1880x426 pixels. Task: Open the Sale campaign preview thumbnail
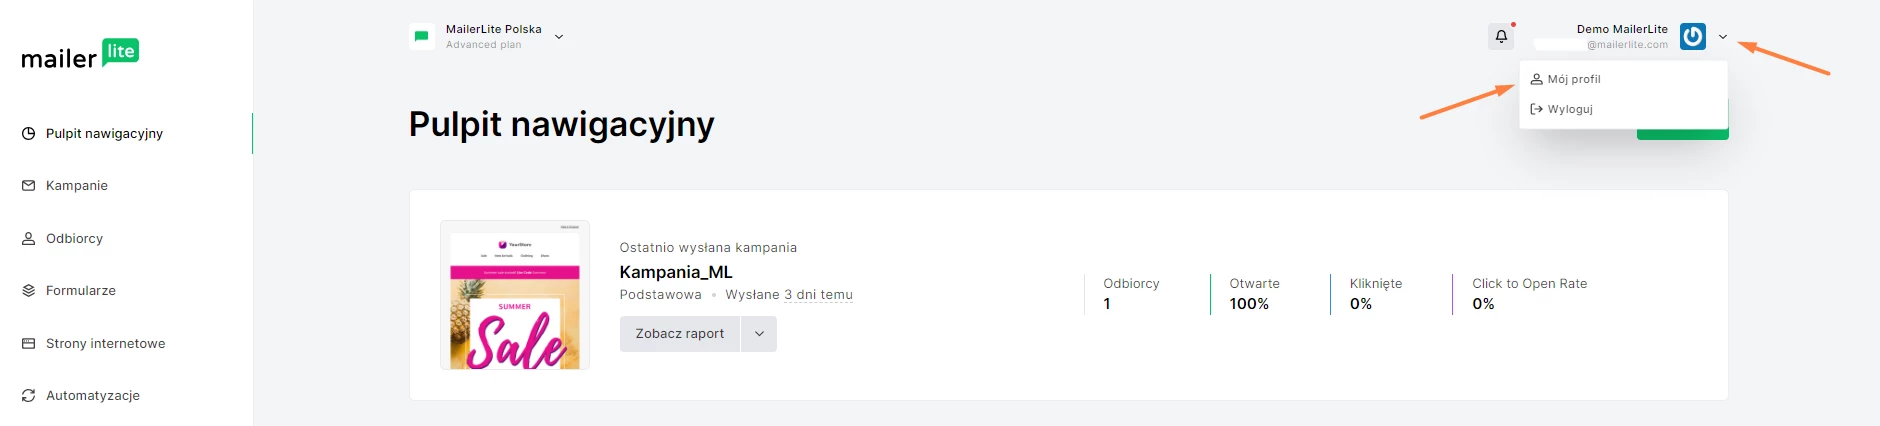point(515,295)
